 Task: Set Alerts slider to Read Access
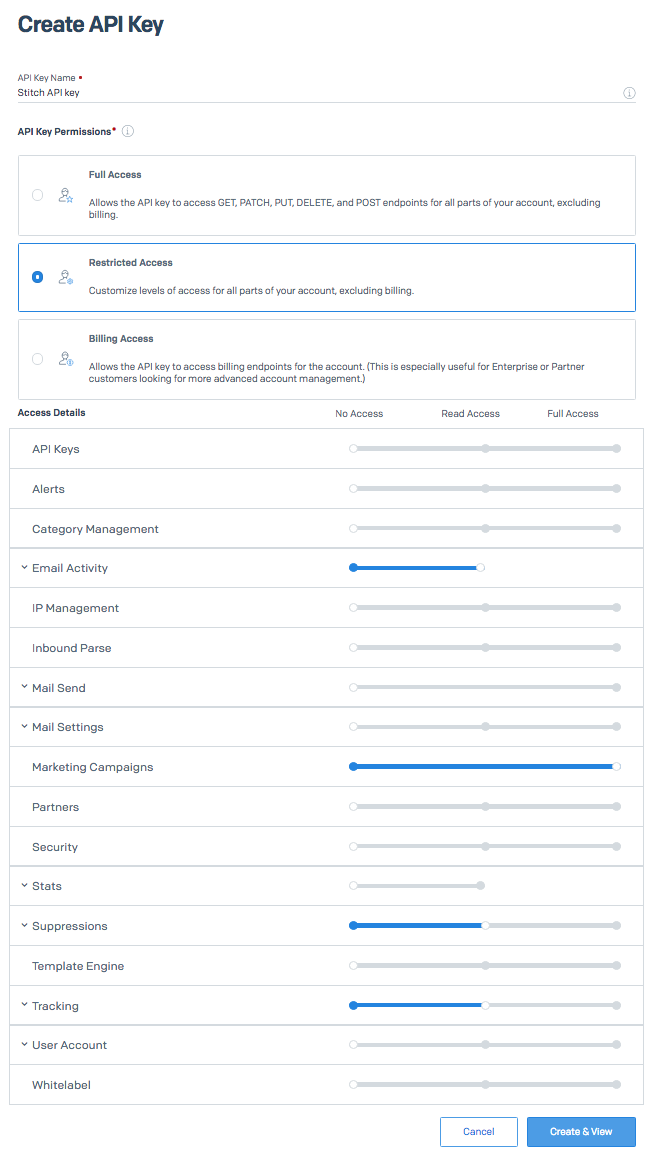(485, 489)
